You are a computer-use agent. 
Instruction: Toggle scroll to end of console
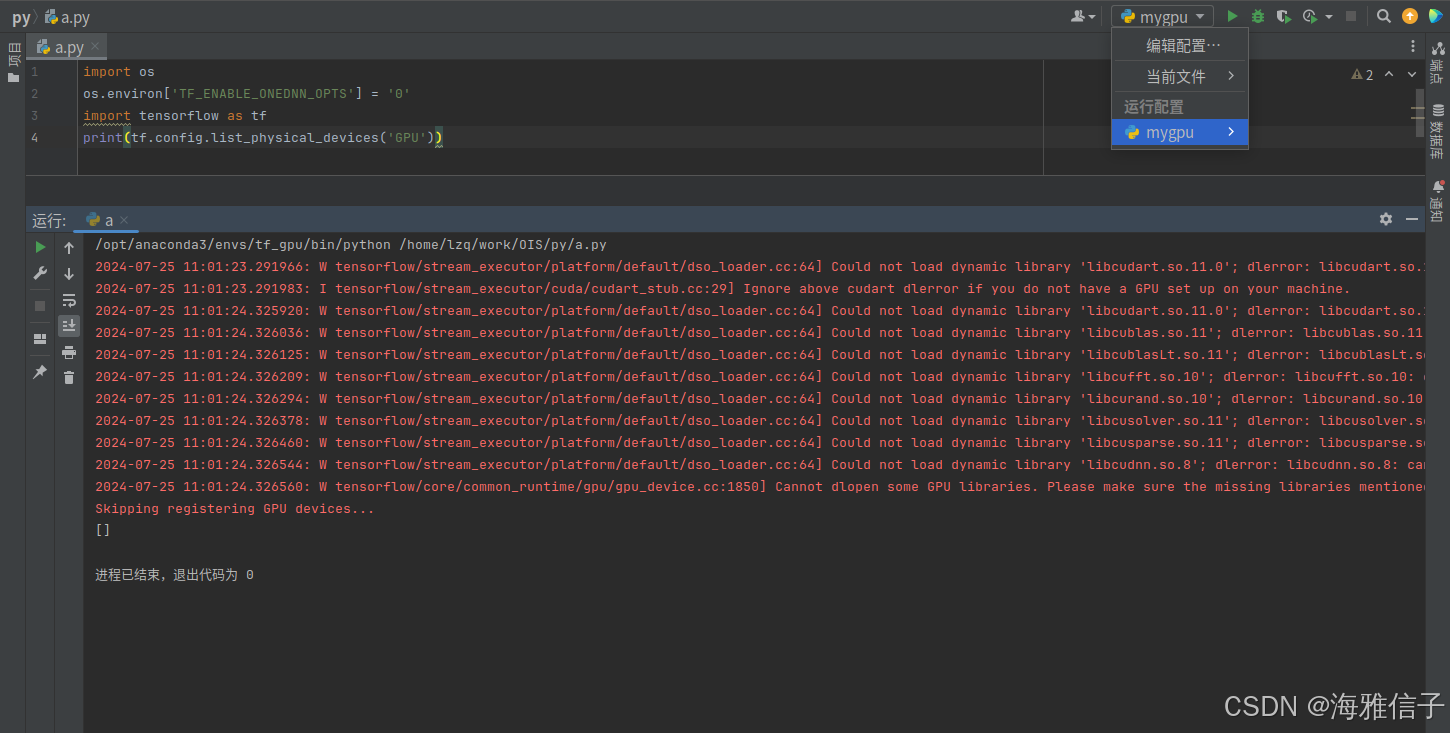[69, 326]
